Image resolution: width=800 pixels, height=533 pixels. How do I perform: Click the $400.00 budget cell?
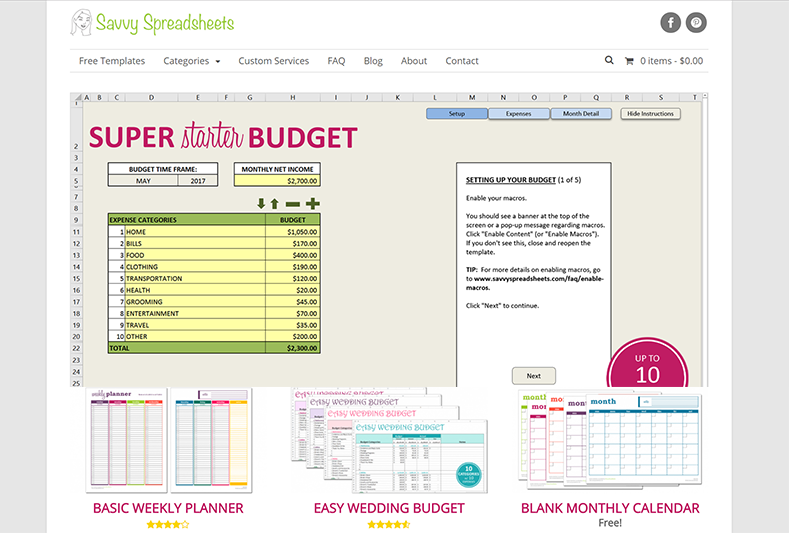pyautogui.click(x=293, y=255)
